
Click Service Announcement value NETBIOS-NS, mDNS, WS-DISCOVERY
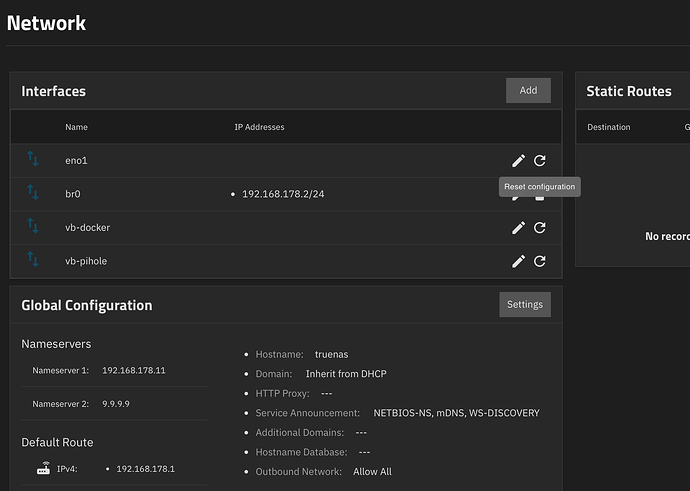tap(456, 413)
